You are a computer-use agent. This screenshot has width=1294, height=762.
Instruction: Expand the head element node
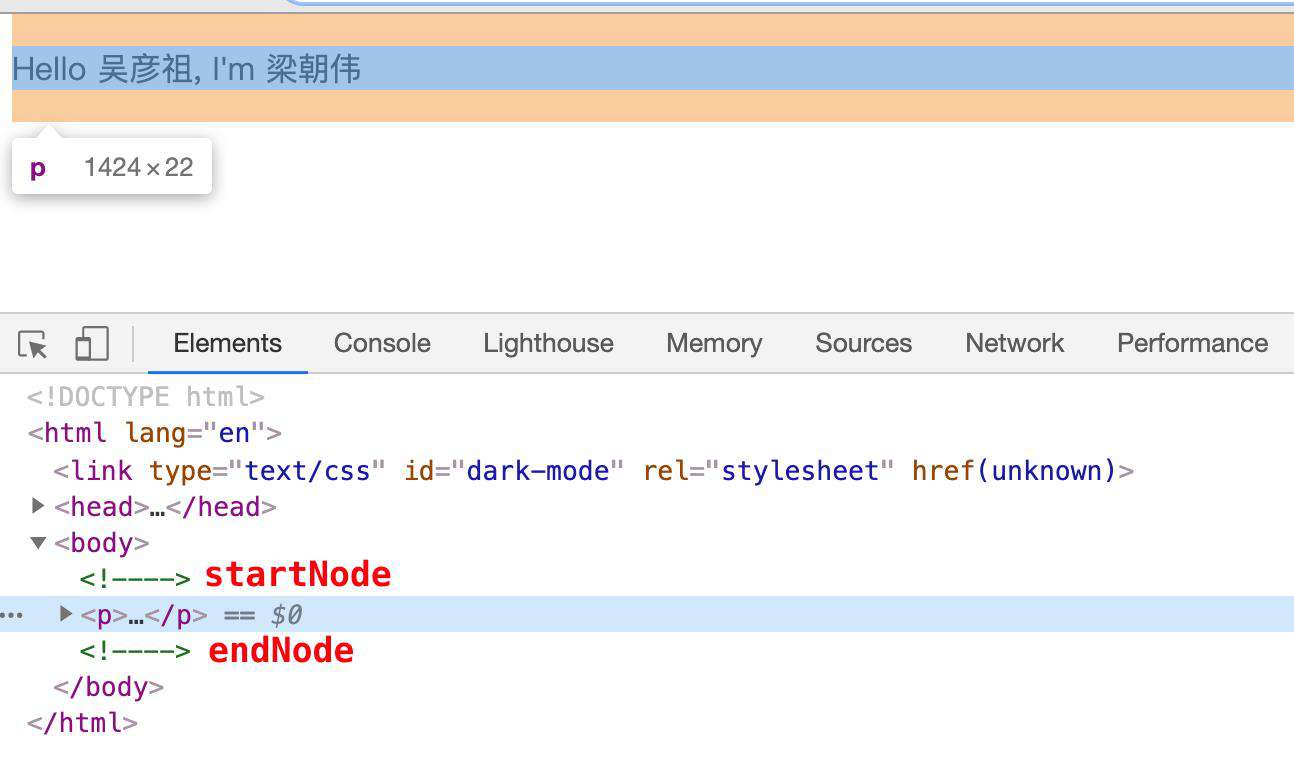[38, 506]
